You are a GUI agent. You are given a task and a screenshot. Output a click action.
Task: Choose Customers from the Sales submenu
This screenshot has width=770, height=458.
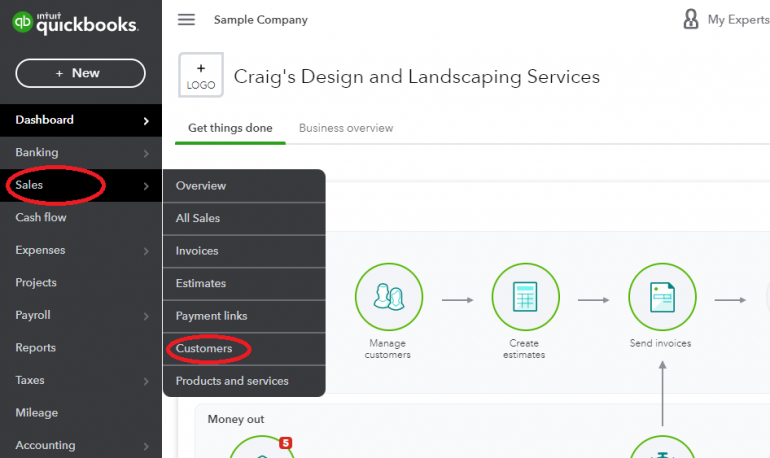(204, 349)
